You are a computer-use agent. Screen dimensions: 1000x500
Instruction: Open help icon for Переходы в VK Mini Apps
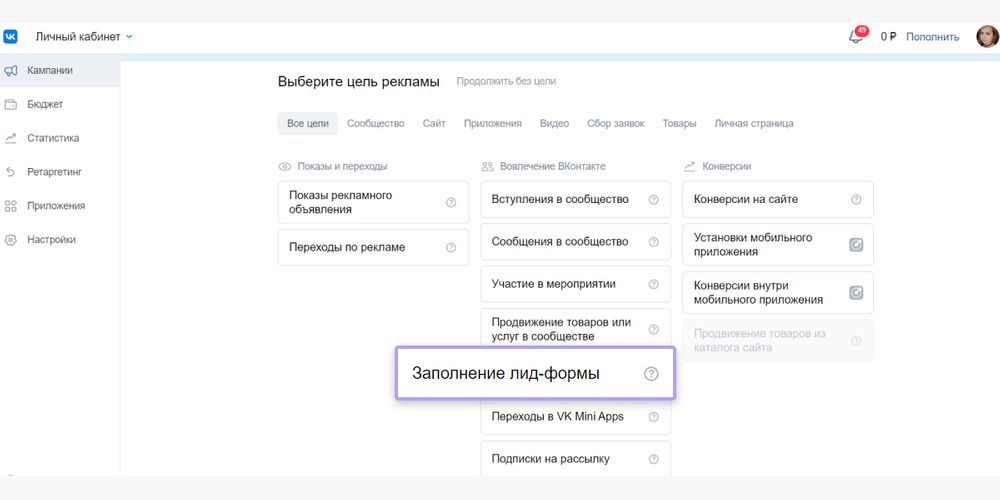pos(653,416)
